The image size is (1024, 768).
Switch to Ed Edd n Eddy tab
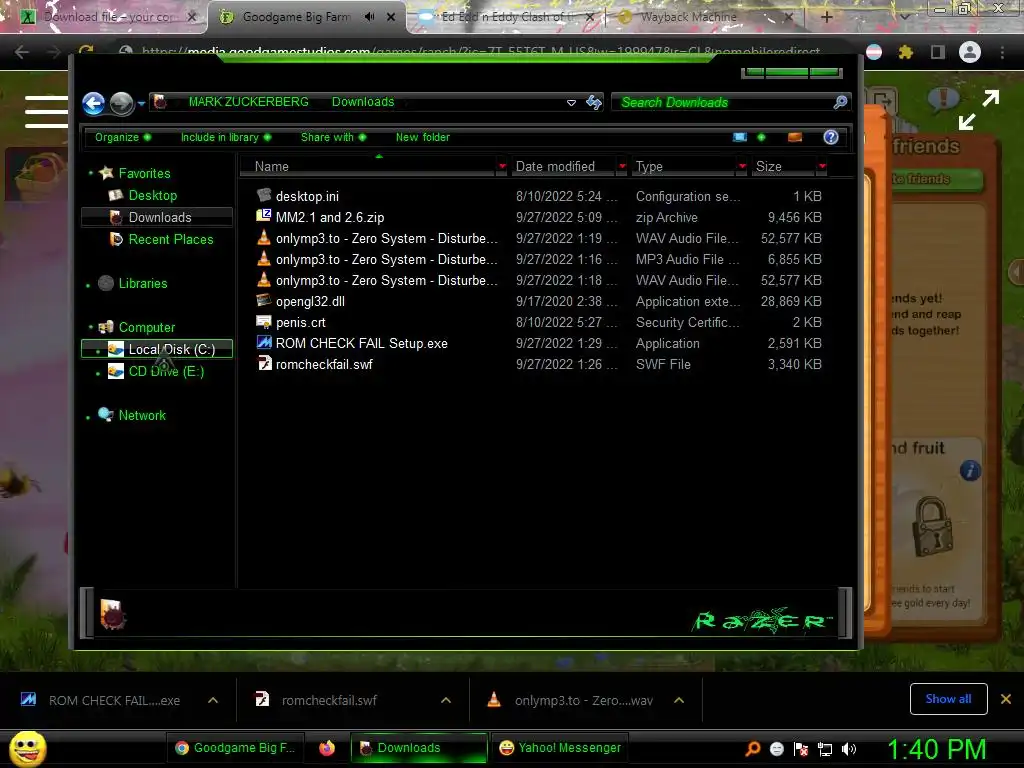(x=506, y=17)
